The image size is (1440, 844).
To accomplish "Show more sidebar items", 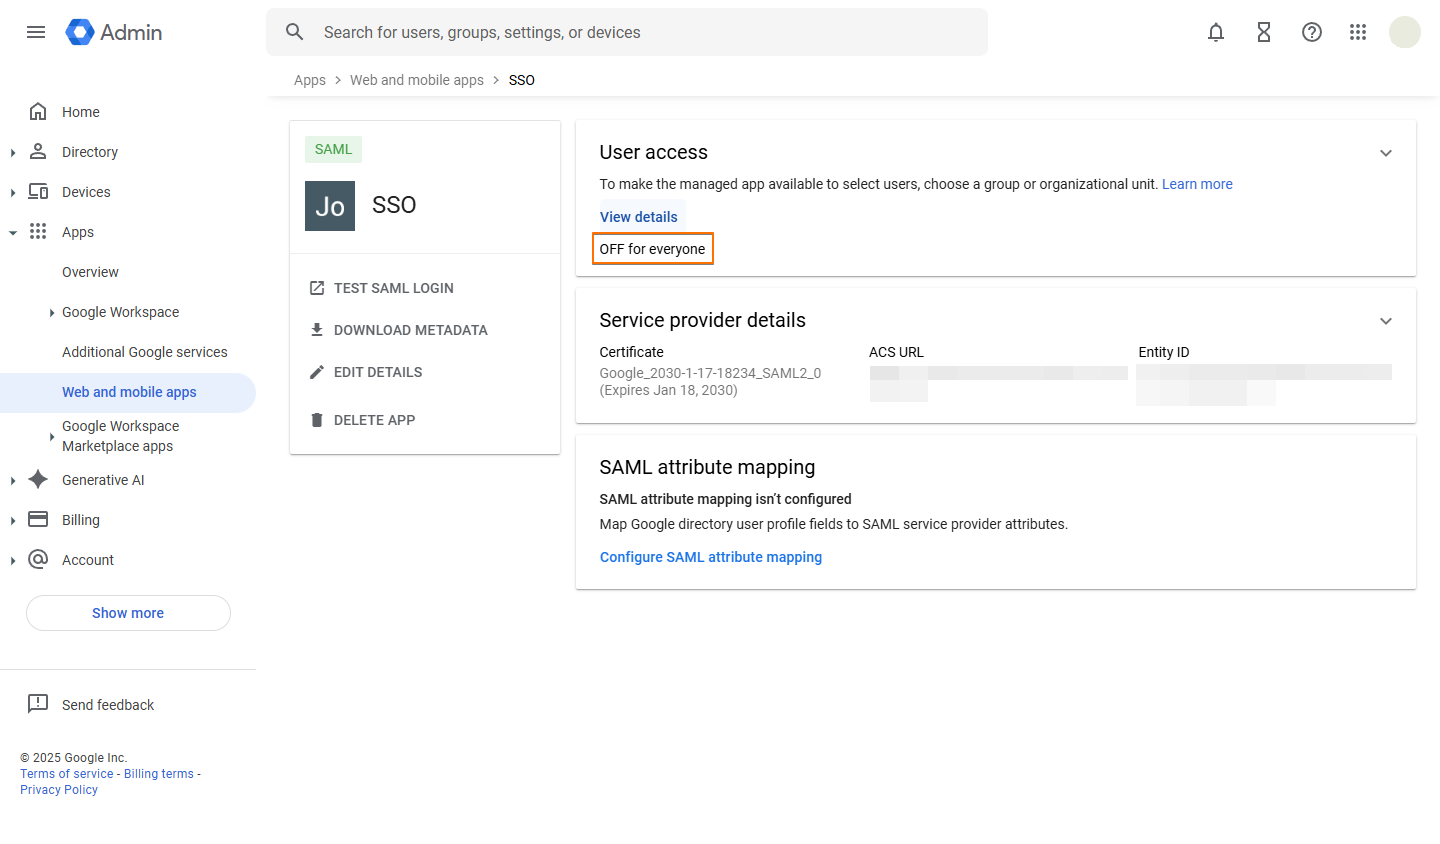I will tap(127, 612).
